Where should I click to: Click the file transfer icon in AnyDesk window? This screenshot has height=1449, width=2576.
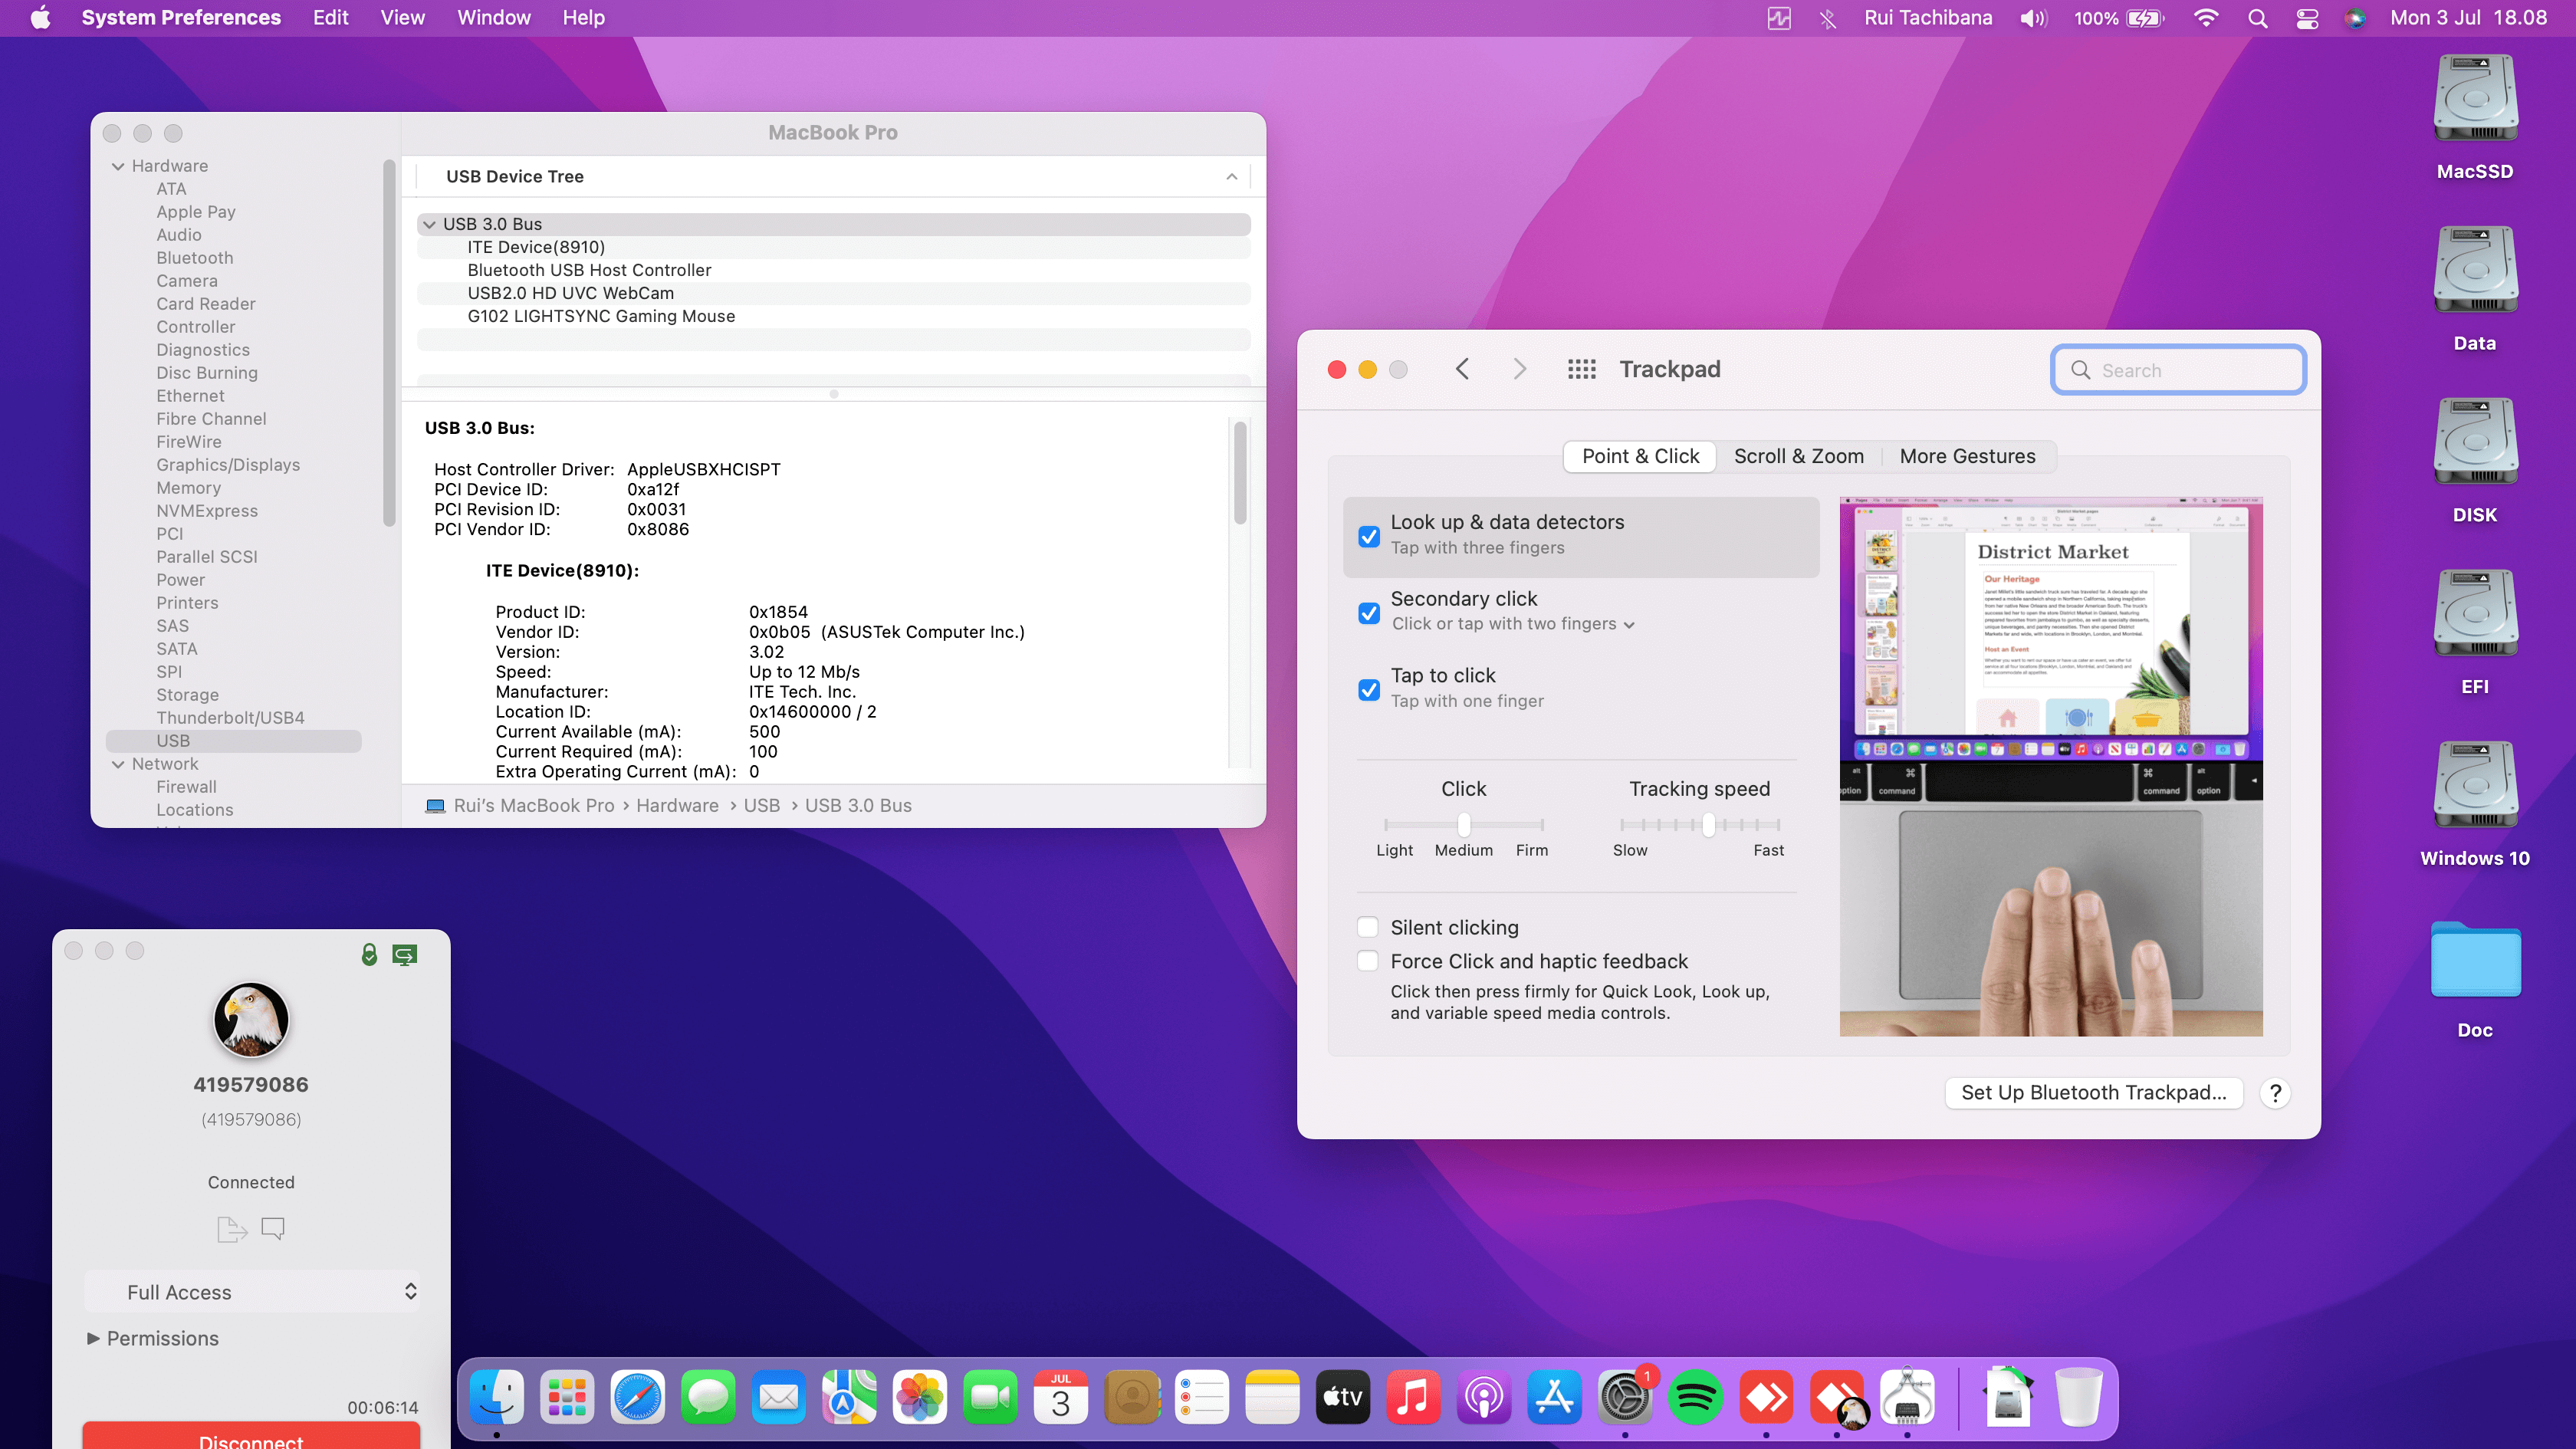point(232,1229)
